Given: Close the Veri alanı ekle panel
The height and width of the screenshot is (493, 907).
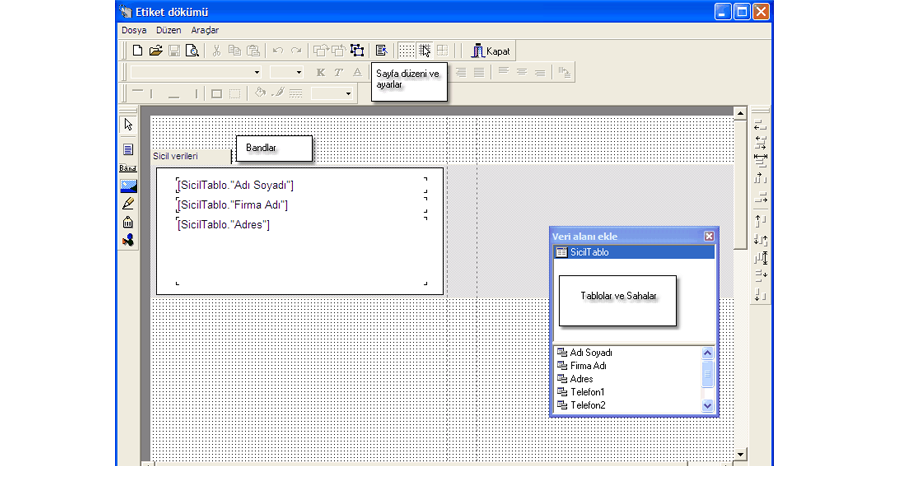Looking at the screenshot, I should (x=709, y=236).
